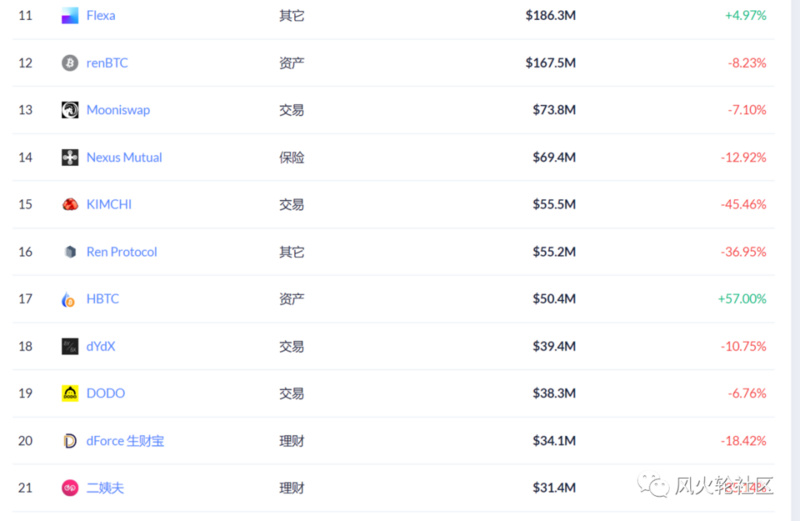Click the pink 二姨夫 logo icon

[70, 488]
